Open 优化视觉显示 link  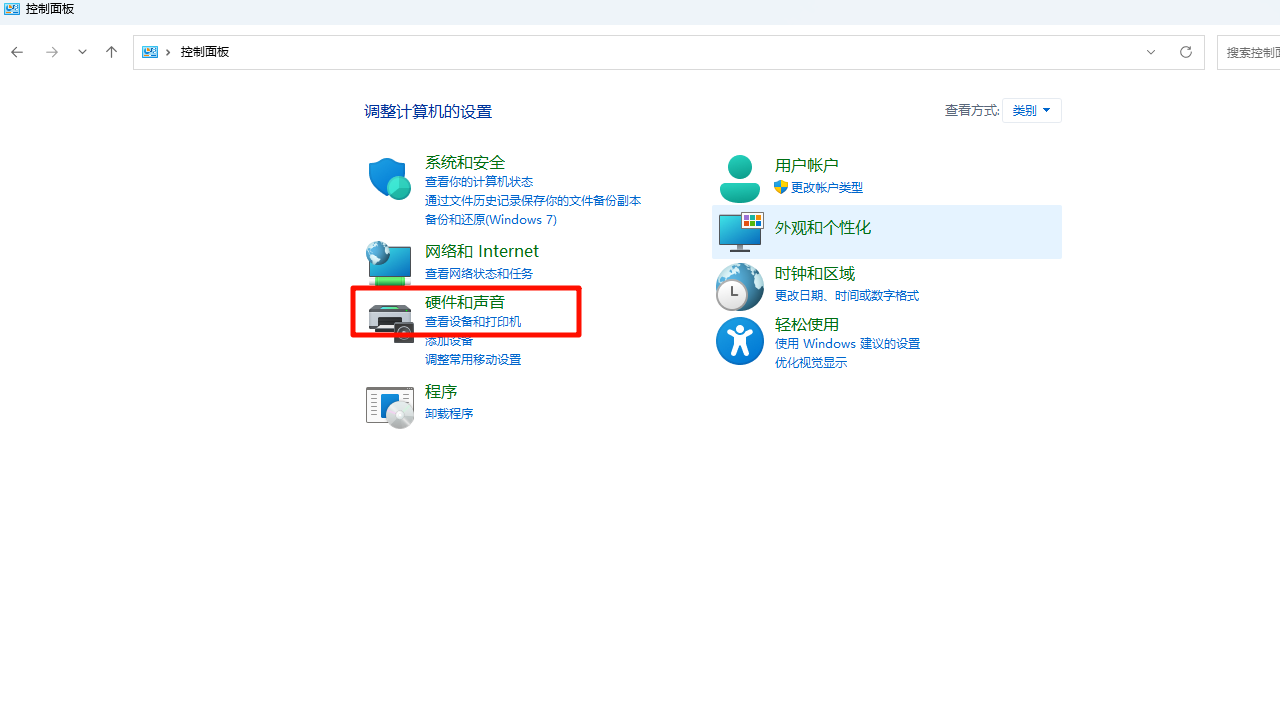click(811, 363)
